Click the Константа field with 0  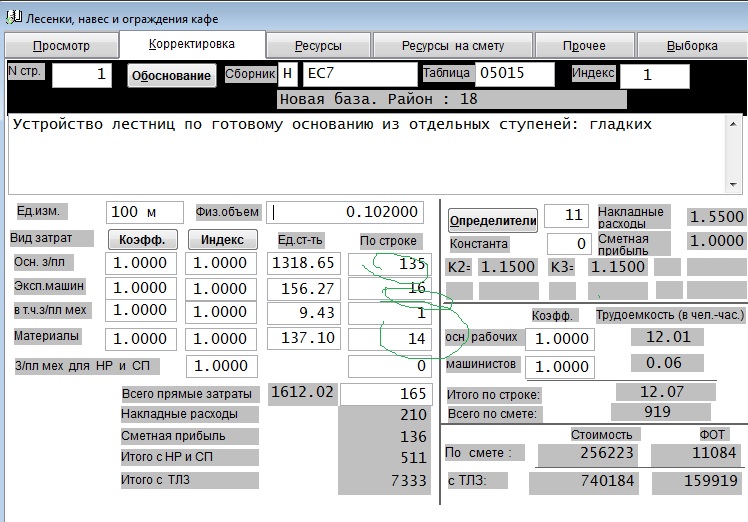point(567,244)
